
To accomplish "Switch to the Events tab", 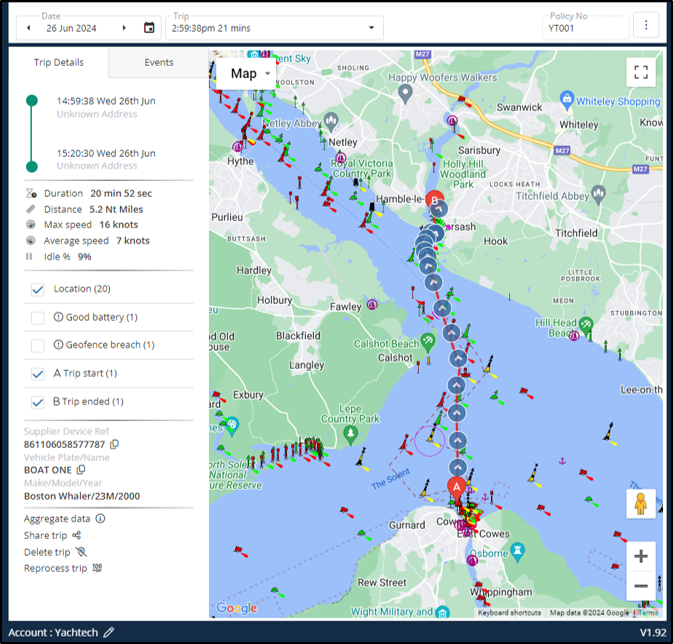I will [159, 62].
